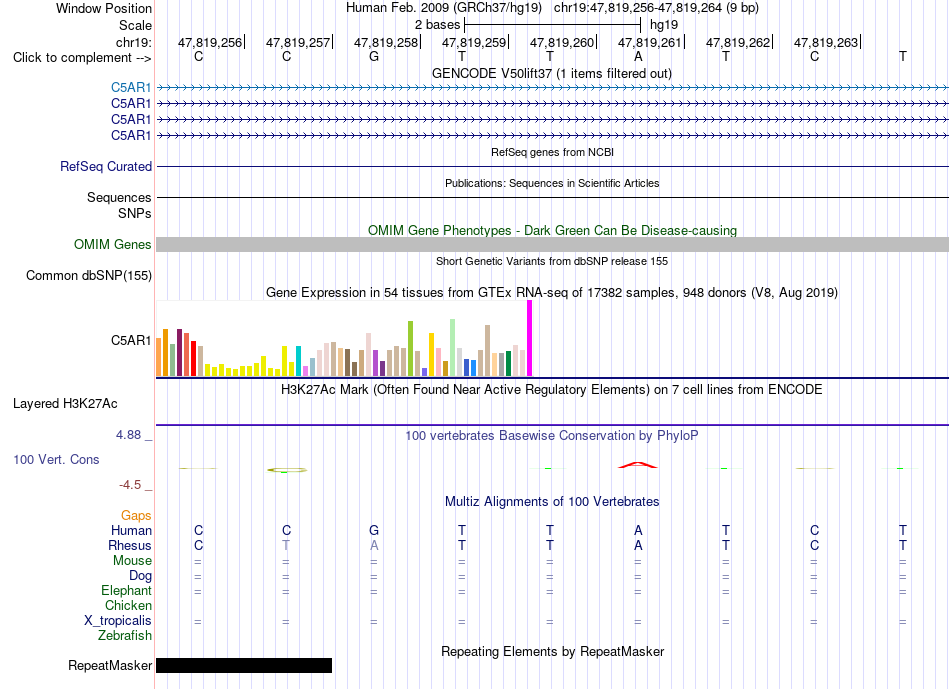Click the 4.88 PhyloP scale value
This screenshot has height=689, width=950.
pyautogui.click(x=128, y=435)
